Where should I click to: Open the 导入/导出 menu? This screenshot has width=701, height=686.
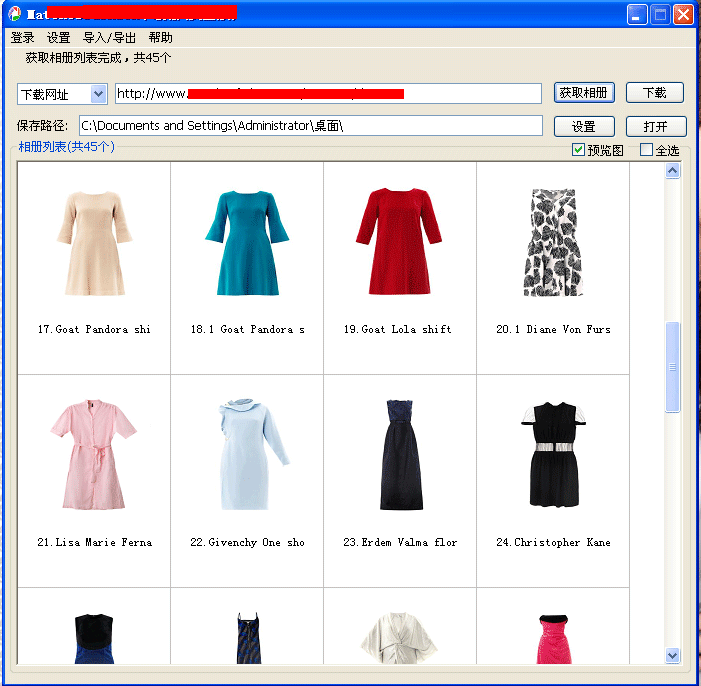tap(109, 38)
